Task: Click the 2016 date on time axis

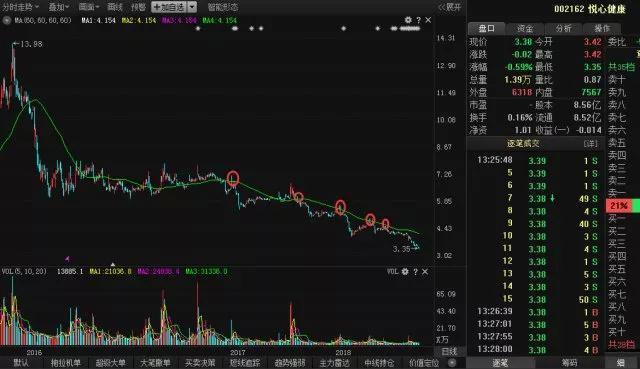Action: point(34,352)
